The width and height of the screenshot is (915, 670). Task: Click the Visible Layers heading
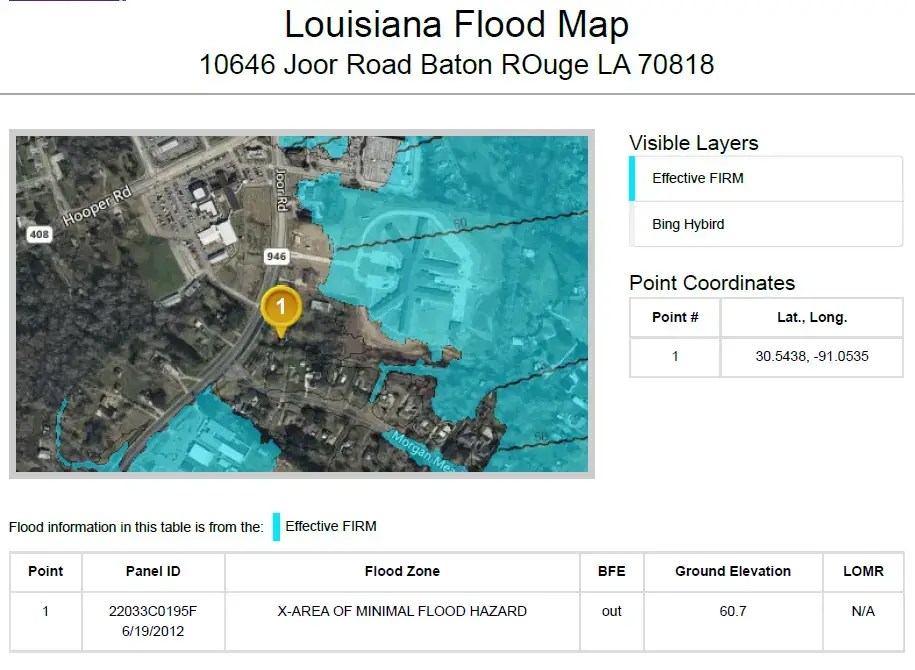pos(693,142)
